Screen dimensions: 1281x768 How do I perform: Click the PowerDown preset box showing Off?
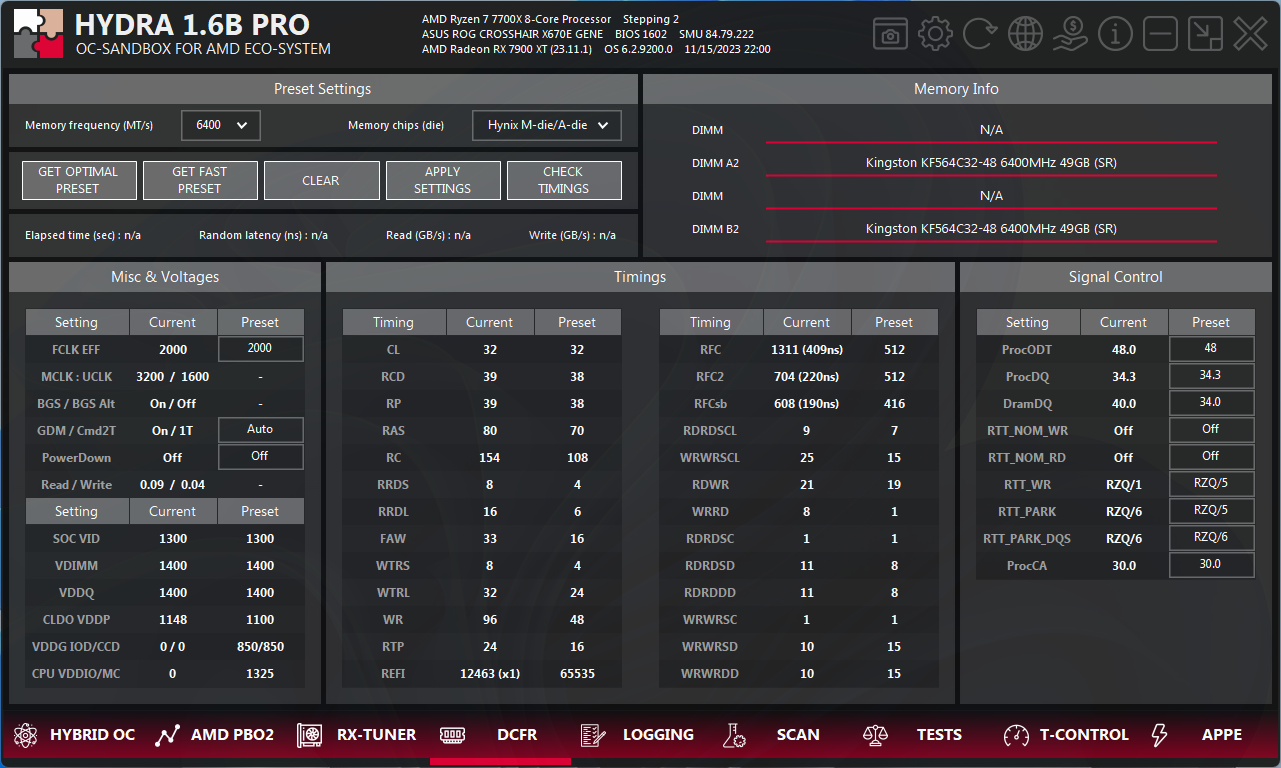[260, 457]
